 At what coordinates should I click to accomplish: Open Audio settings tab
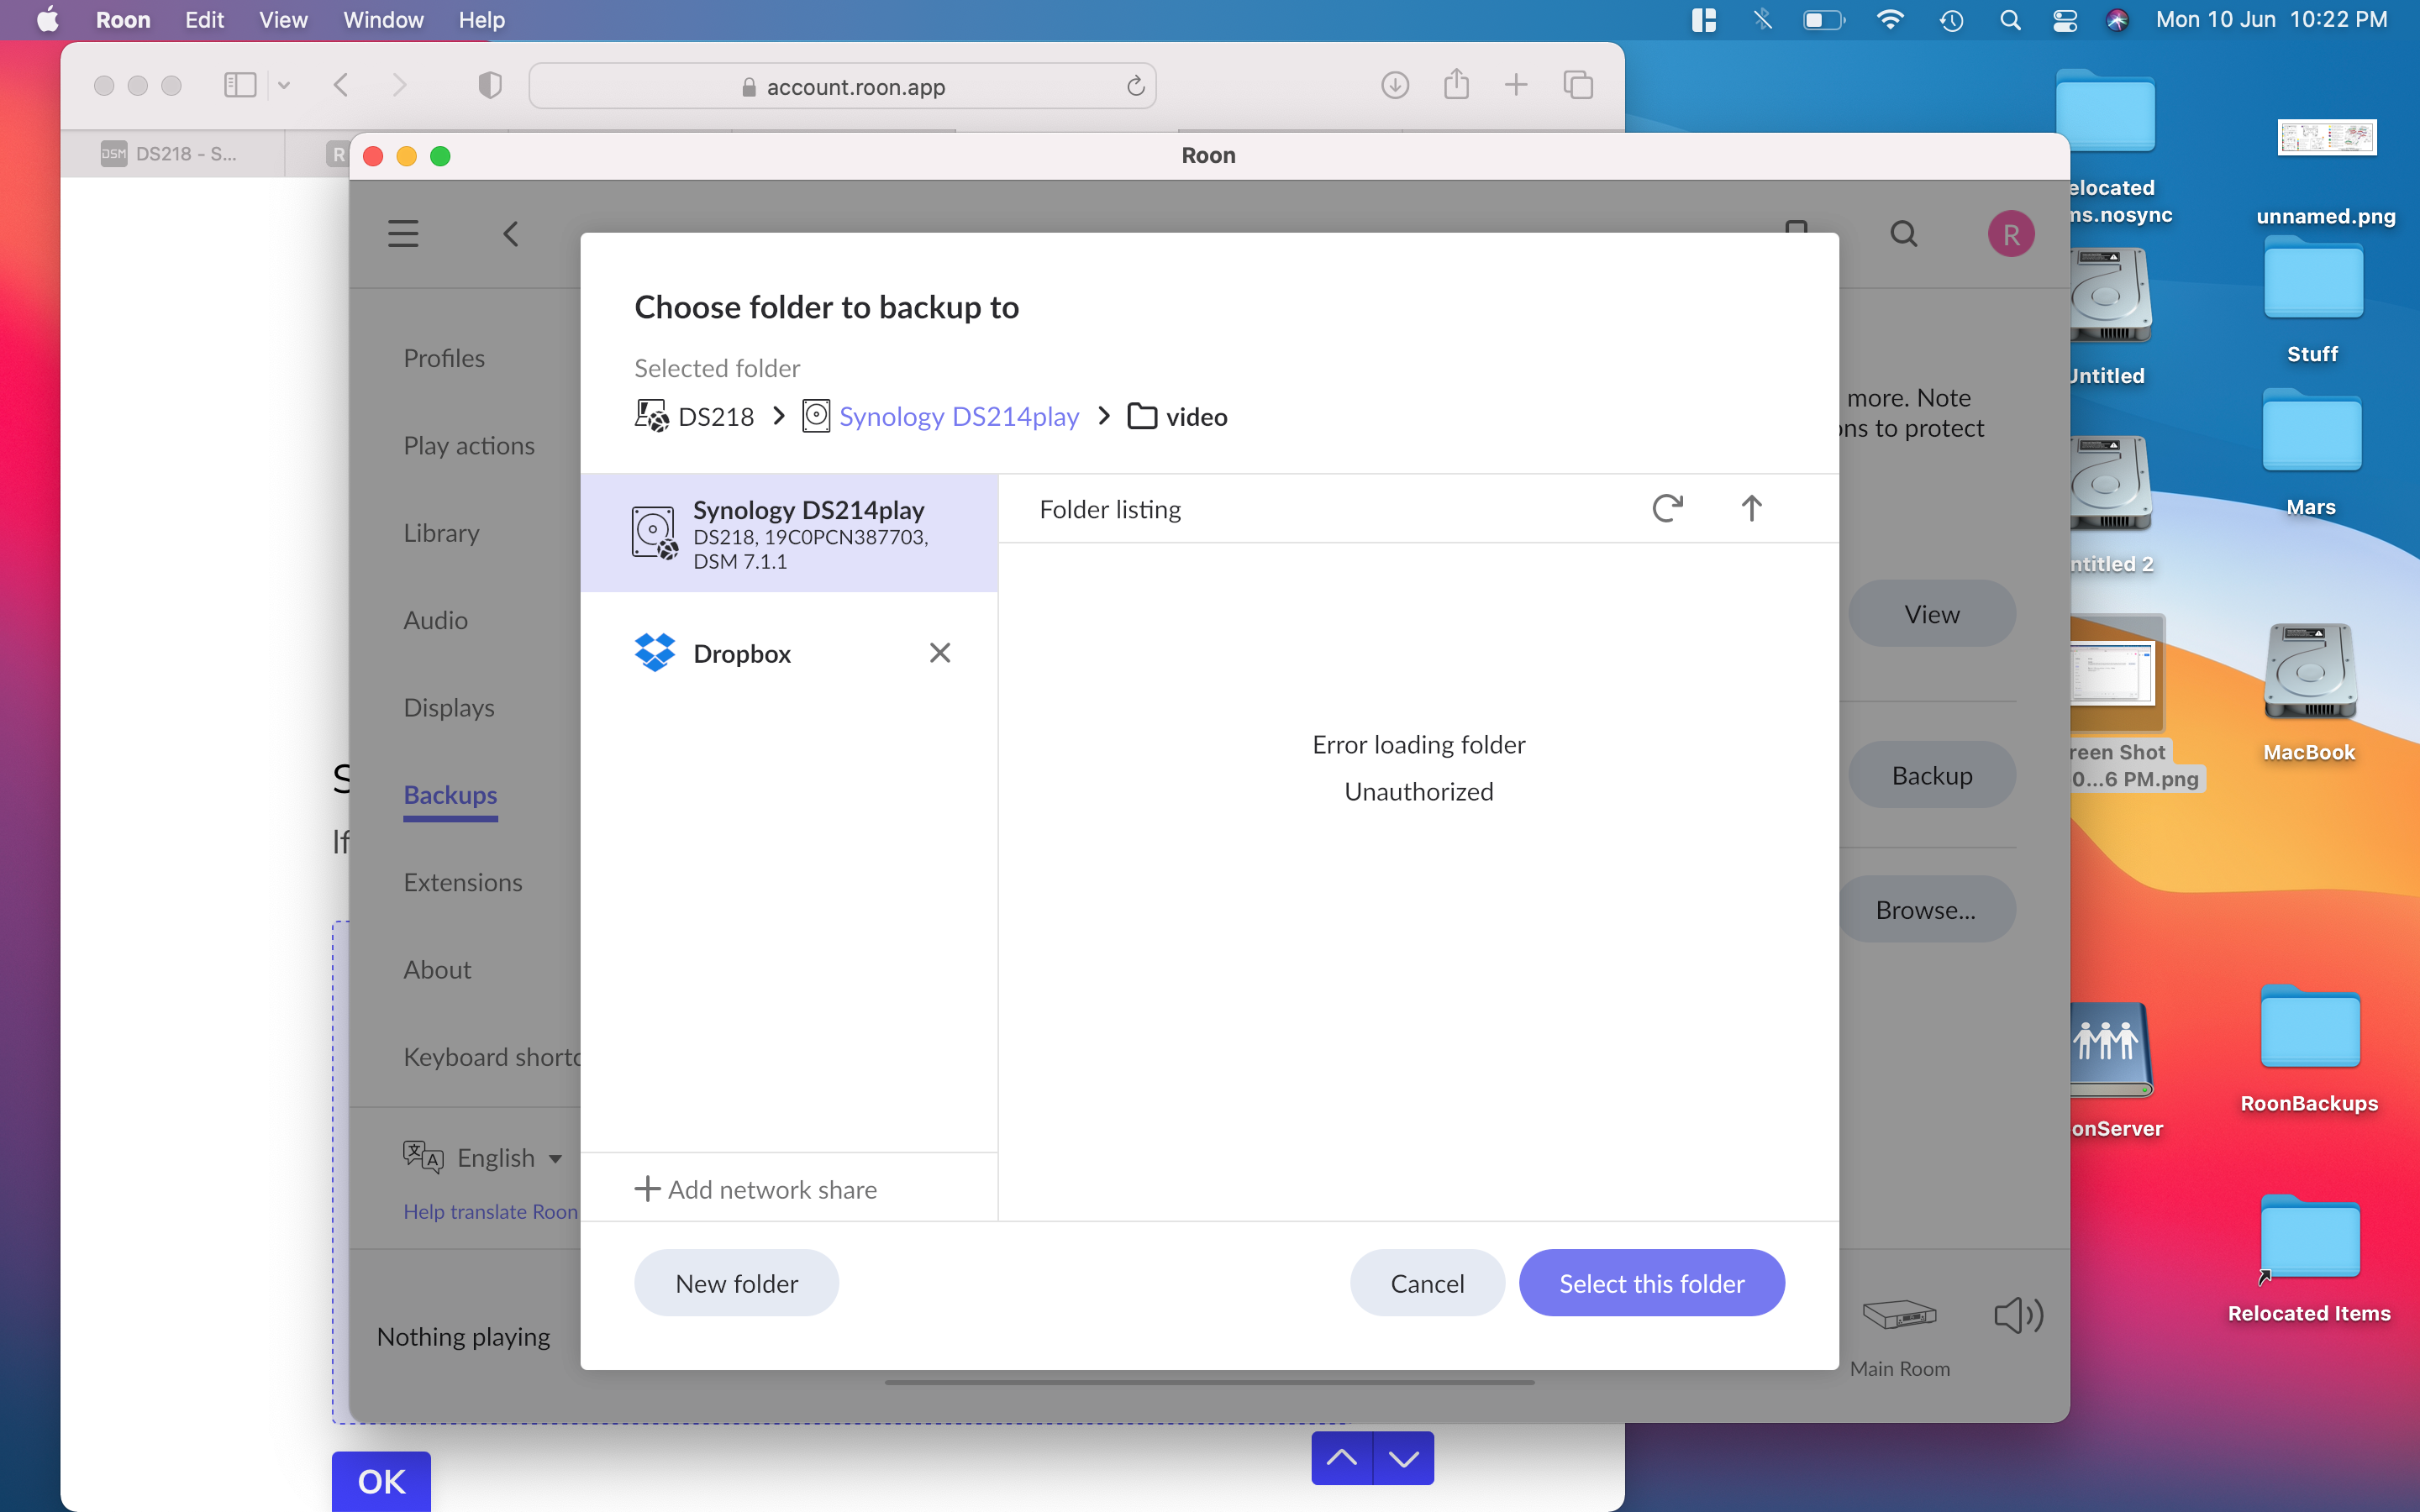click(x=435, y=620)
